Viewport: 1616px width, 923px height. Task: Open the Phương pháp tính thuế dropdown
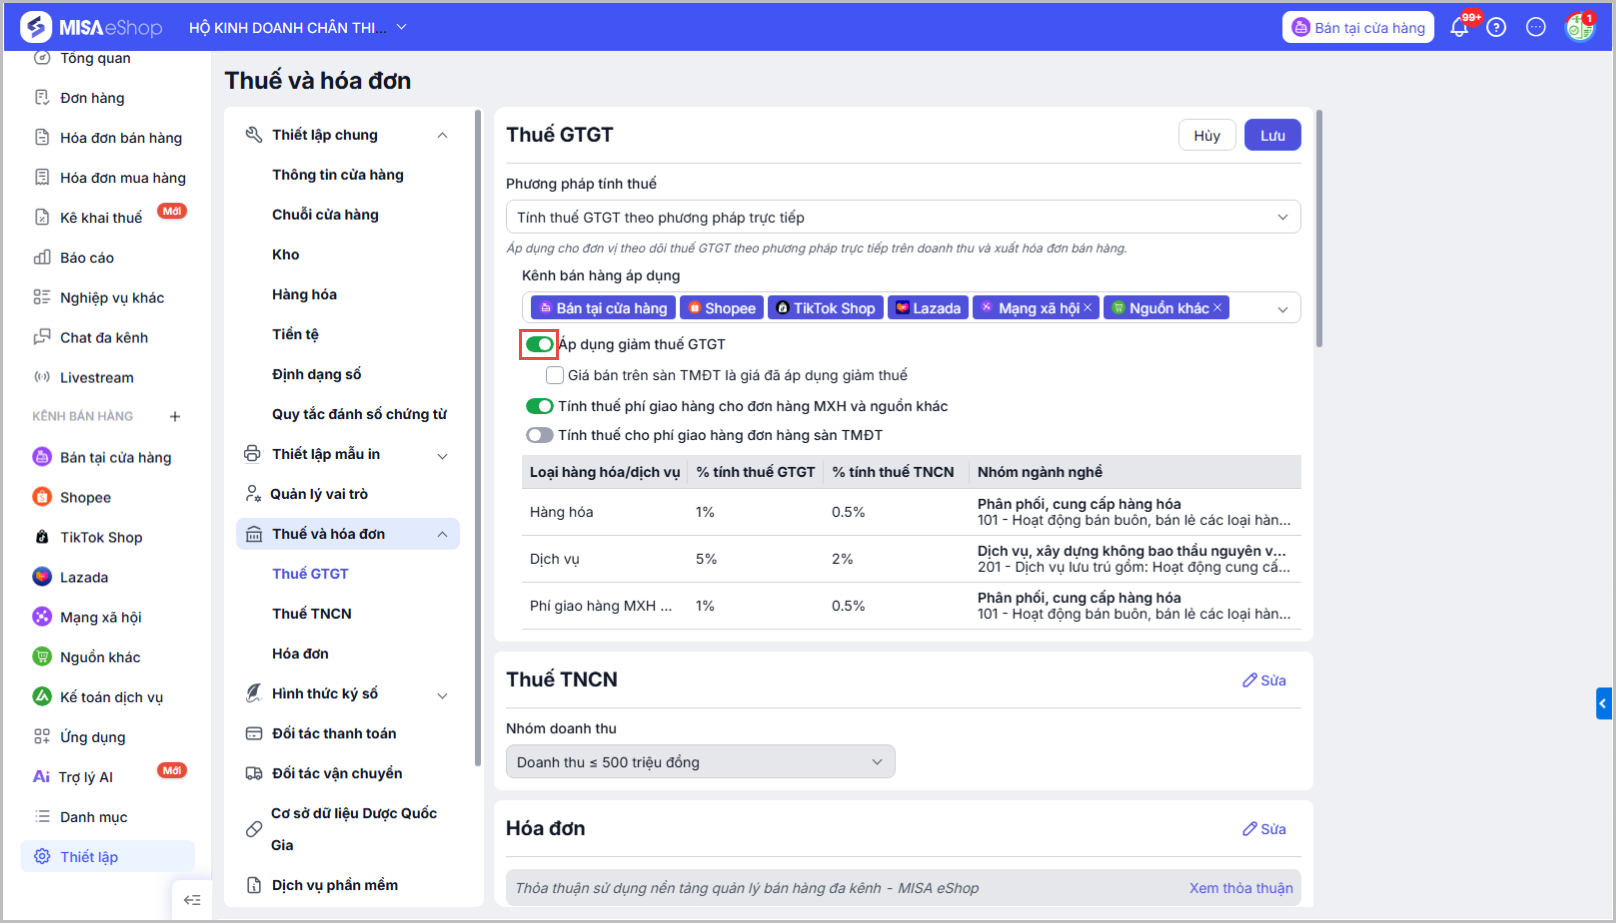[x=903, y=217]
